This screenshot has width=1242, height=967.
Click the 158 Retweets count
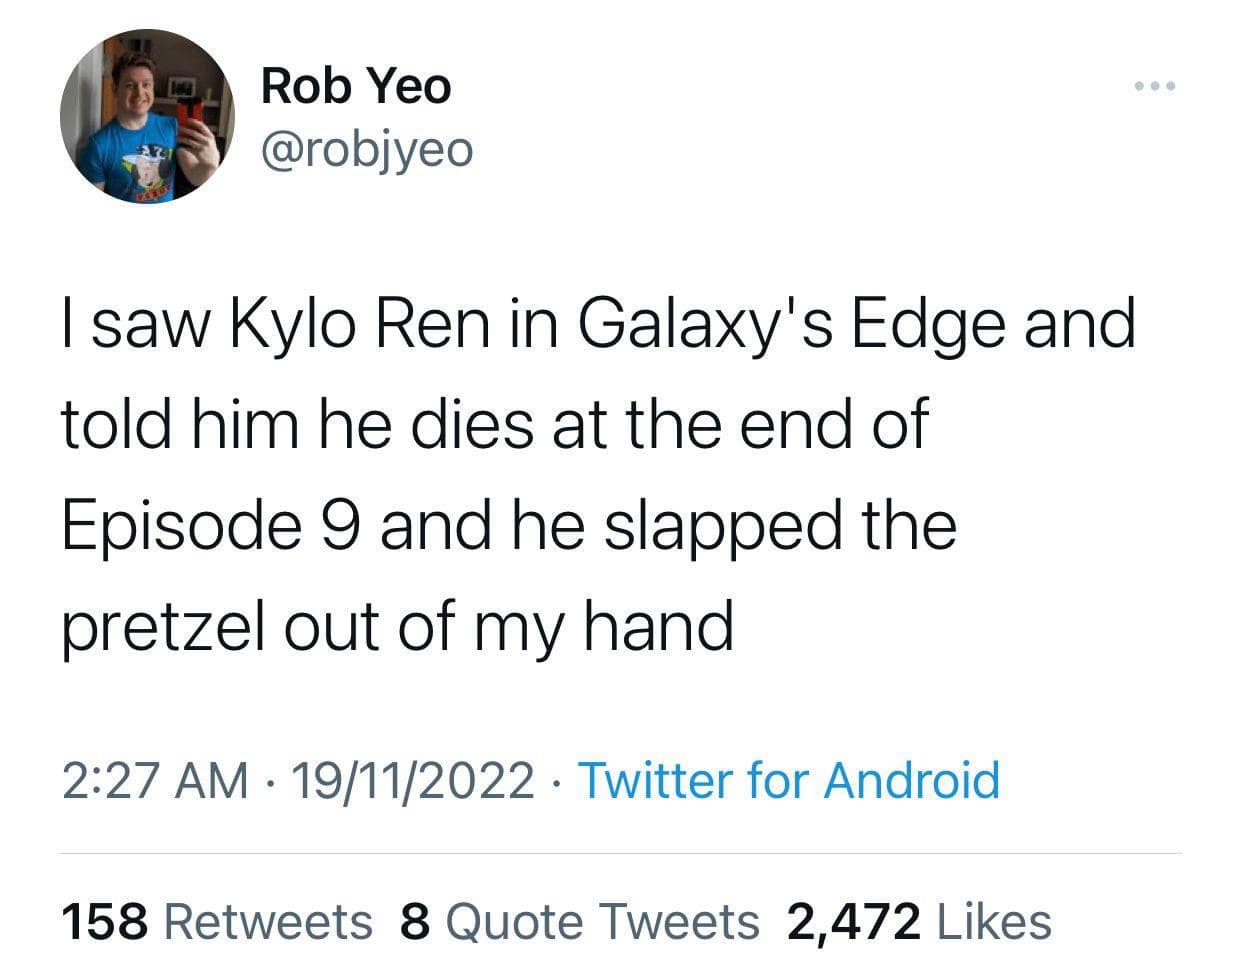pyautogui.click(x=215, y=921)
